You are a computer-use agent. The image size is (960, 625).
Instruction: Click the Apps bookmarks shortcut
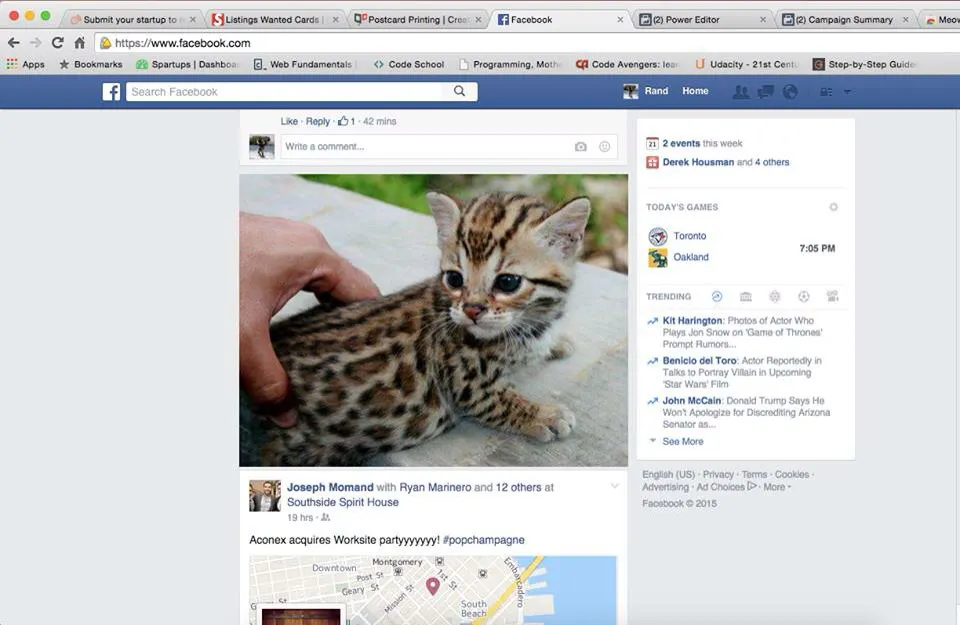pyautogui.click(x=25, y=64)
